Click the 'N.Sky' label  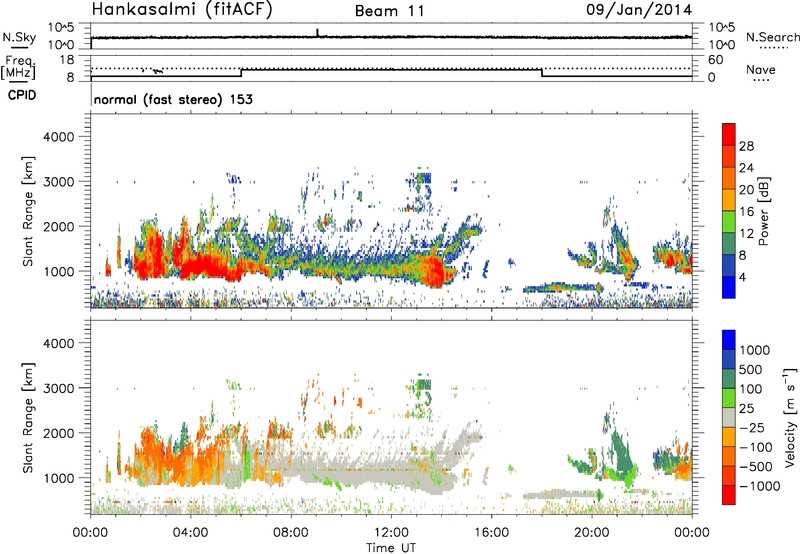point(19,37)
